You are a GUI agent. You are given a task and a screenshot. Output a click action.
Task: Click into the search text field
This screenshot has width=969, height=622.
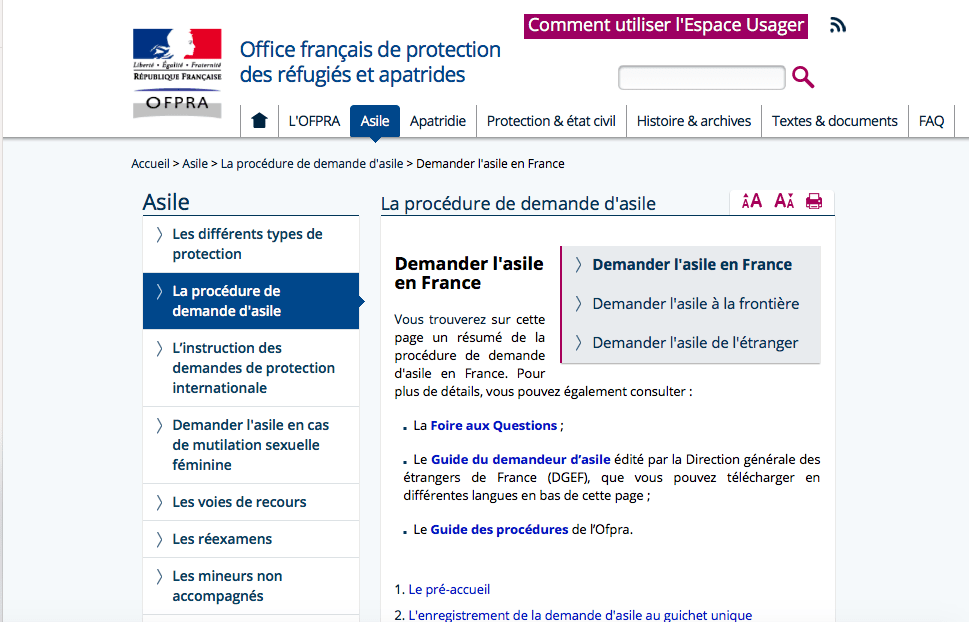(701, 77)
